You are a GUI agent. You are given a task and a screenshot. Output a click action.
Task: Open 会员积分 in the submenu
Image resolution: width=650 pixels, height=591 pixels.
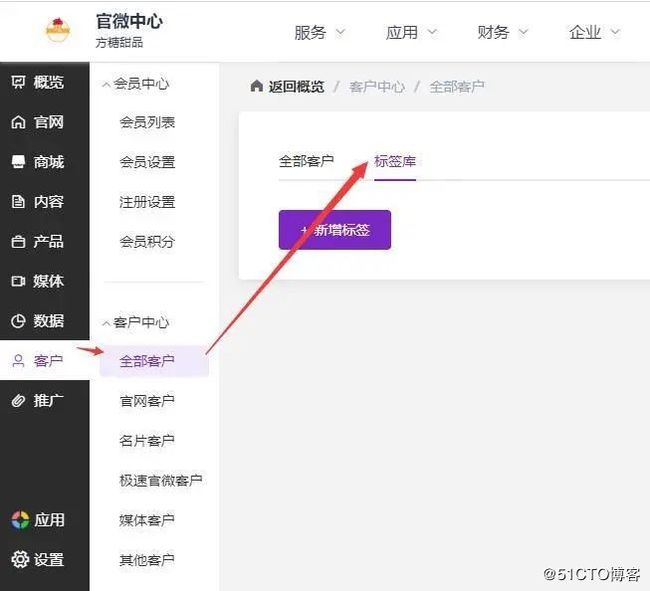147,242
